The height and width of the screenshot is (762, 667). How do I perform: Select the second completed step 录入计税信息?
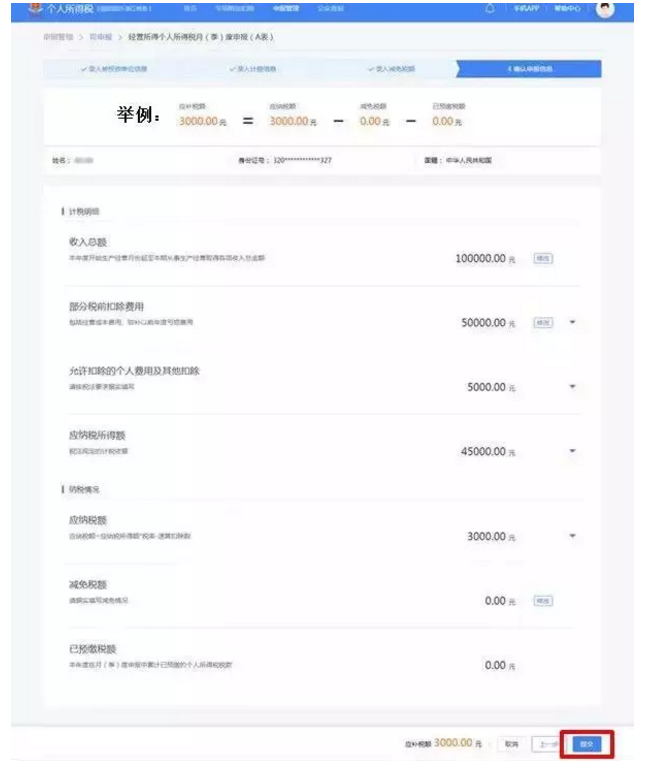(x=253, y=69)
